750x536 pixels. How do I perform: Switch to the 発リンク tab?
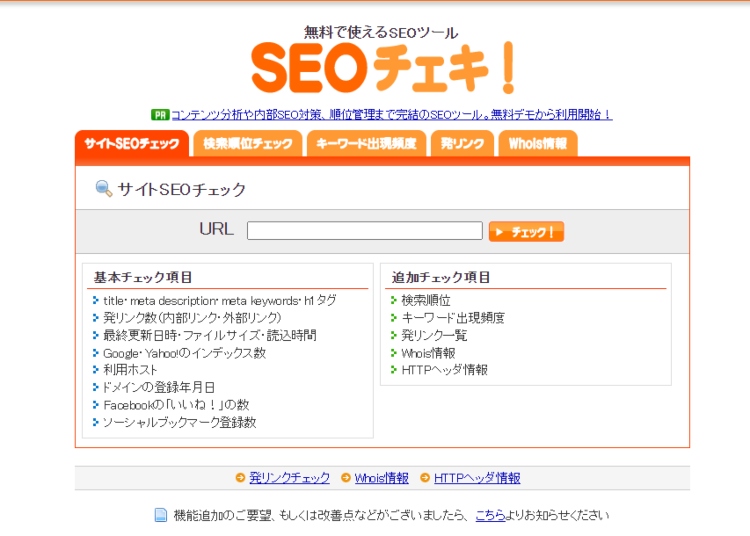coord(462,143)
